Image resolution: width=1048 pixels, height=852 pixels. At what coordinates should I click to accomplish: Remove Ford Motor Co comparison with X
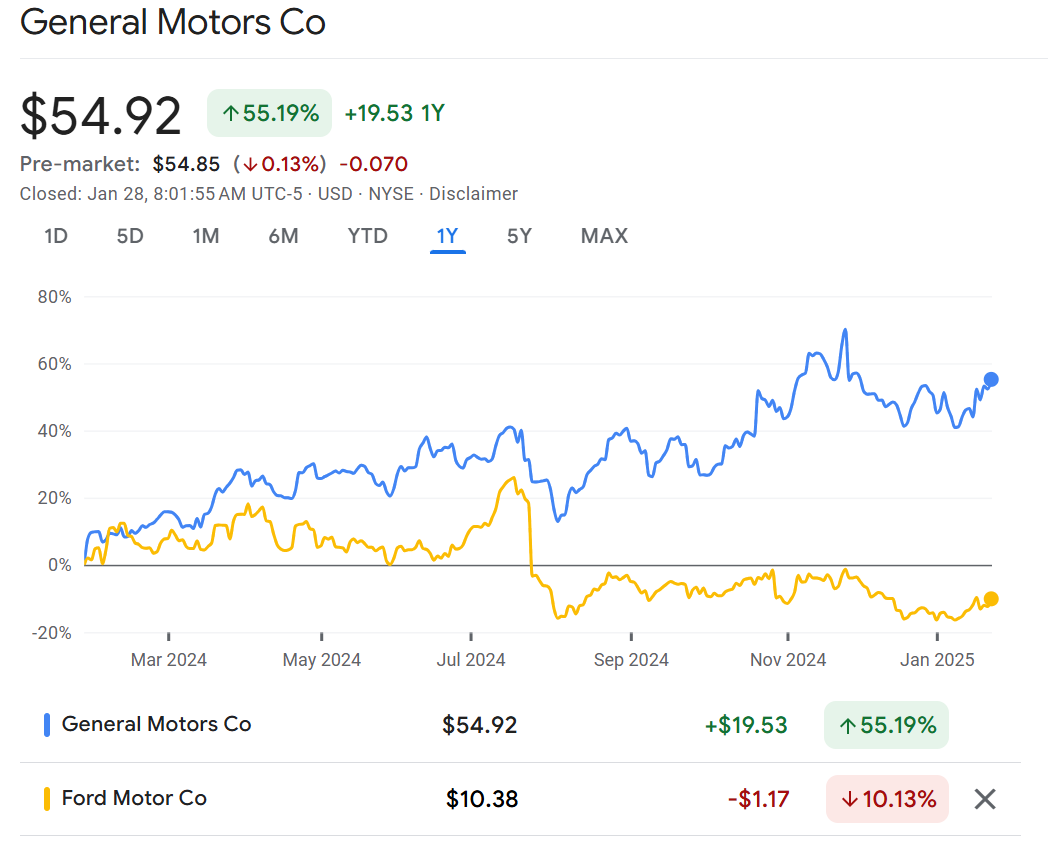coord(985,799)
